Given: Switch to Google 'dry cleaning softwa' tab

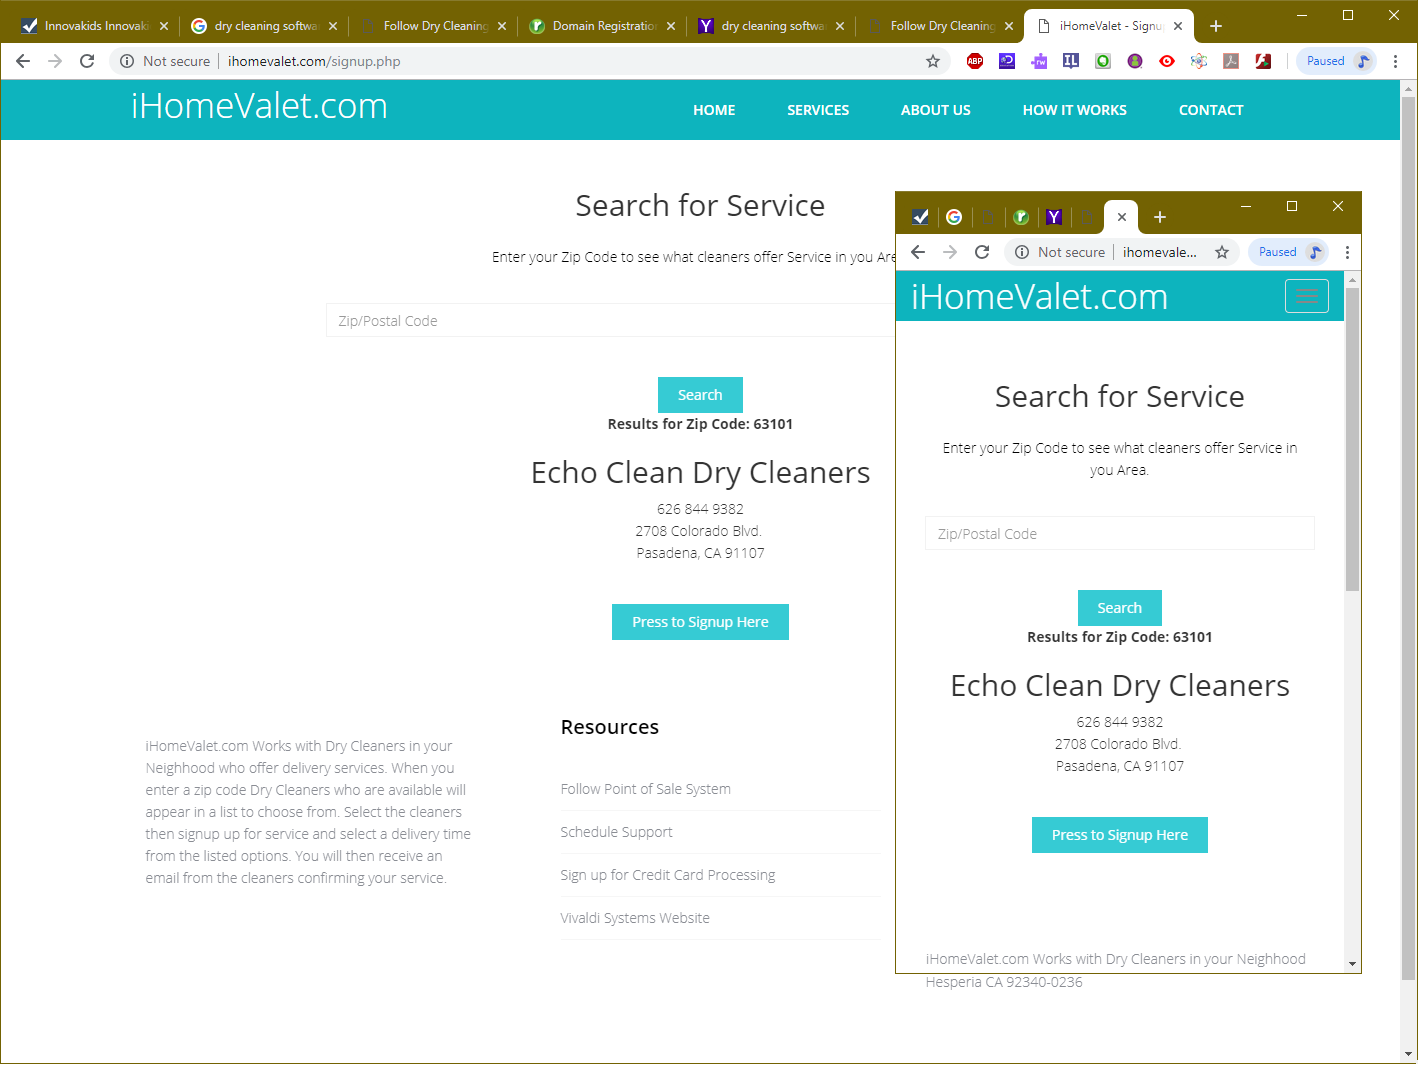Looking at the screenshot, I should (x=263, y=26).
